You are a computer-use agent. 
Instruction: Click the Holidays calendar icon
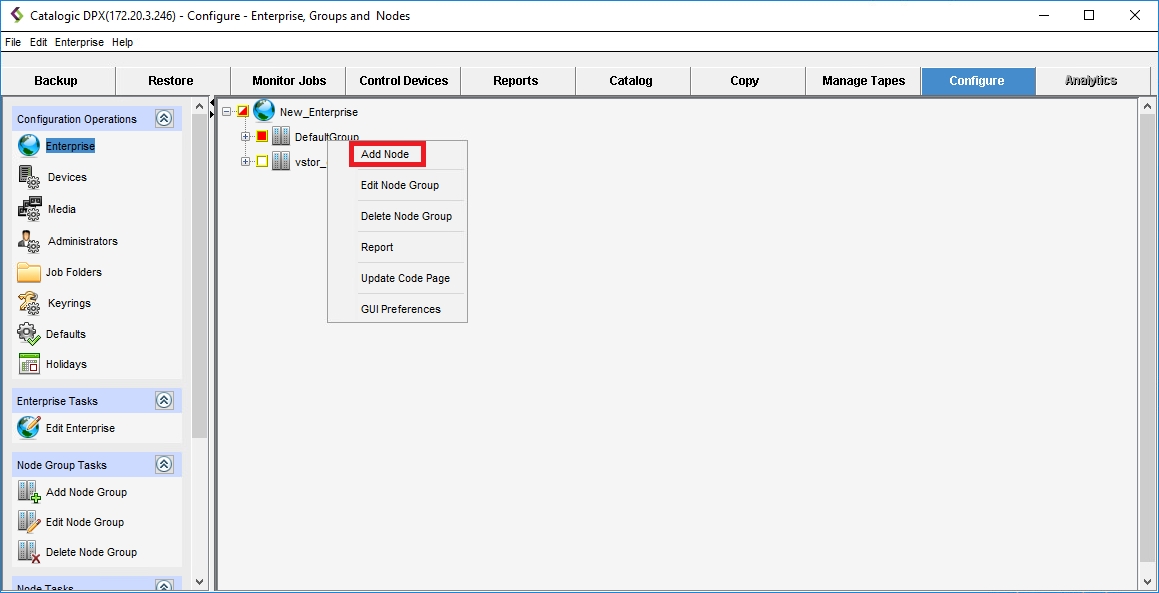click(x=29, y=364)
